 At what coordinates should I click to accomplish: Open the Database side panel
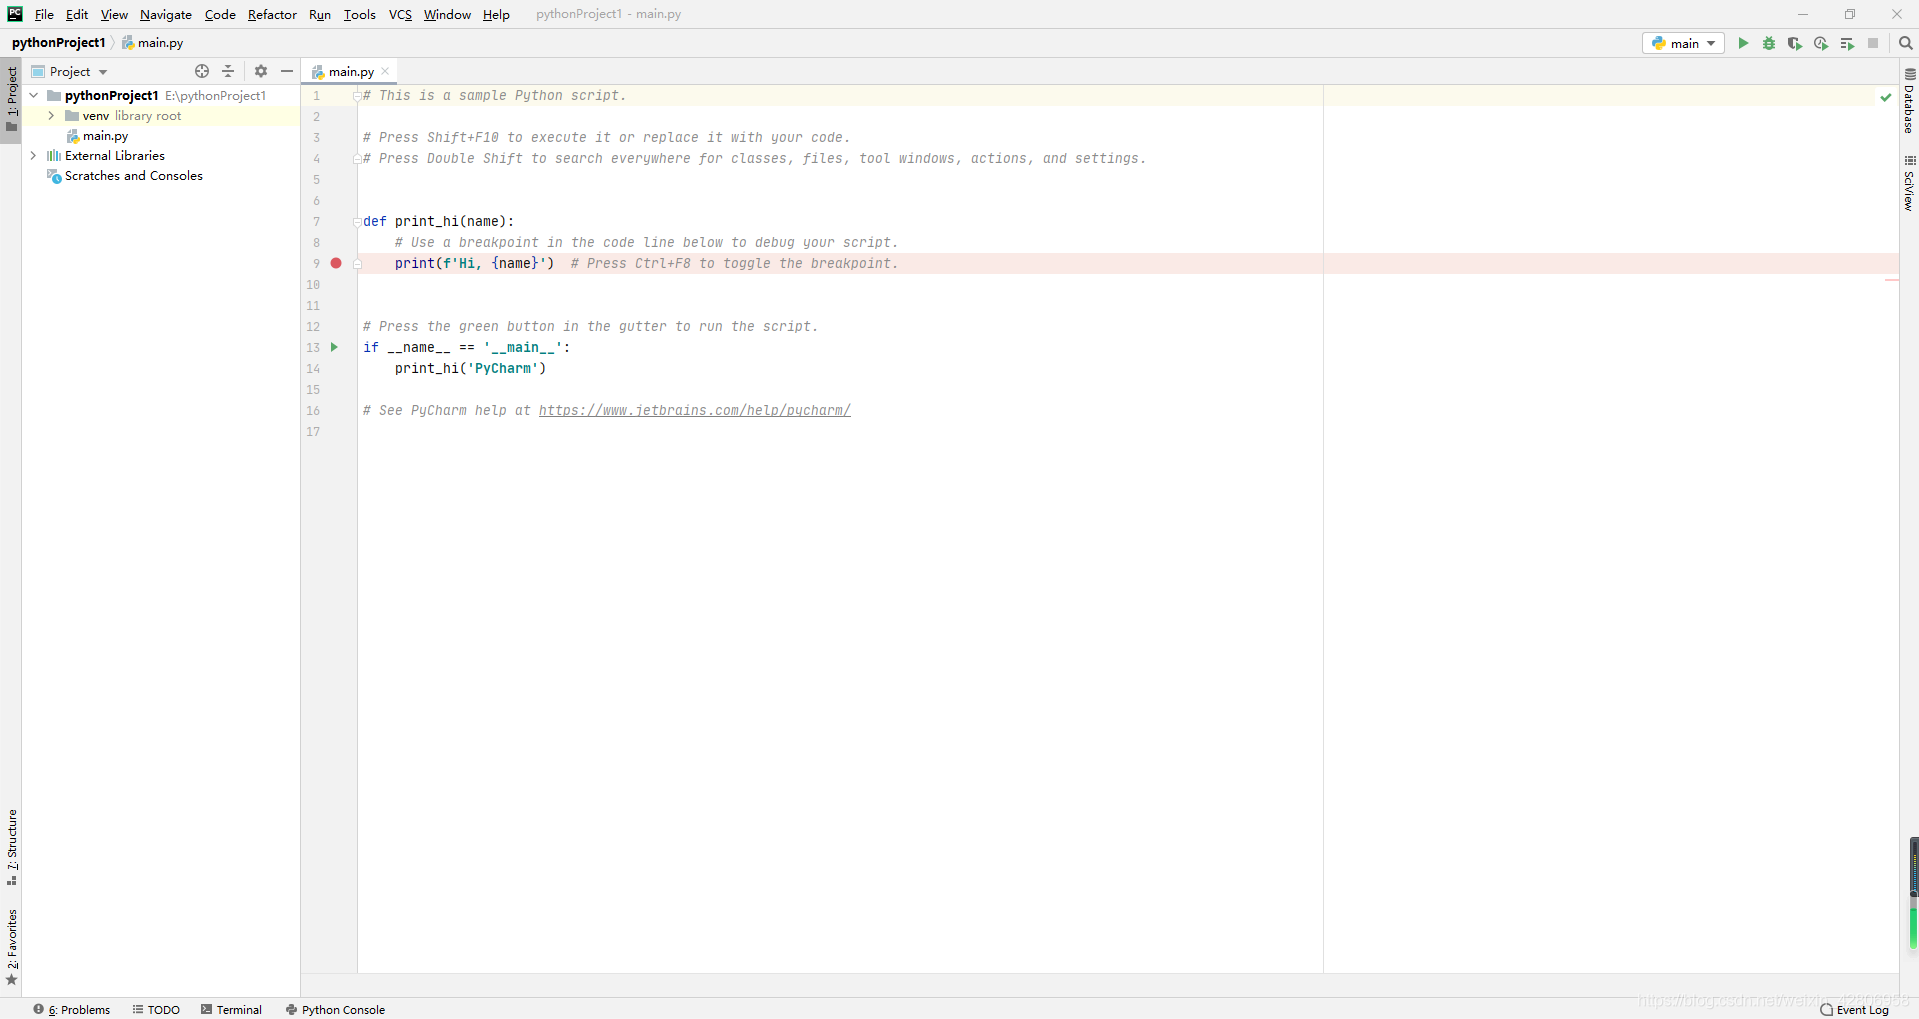click(x=1909, y=101)
